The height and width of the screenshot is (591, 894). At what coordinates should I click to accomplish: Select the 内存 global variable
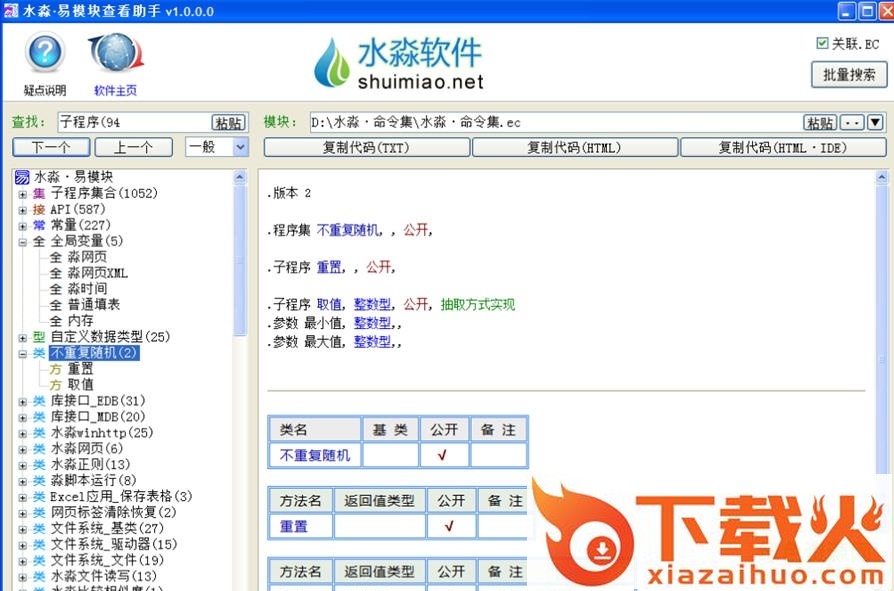click(80, 321)
